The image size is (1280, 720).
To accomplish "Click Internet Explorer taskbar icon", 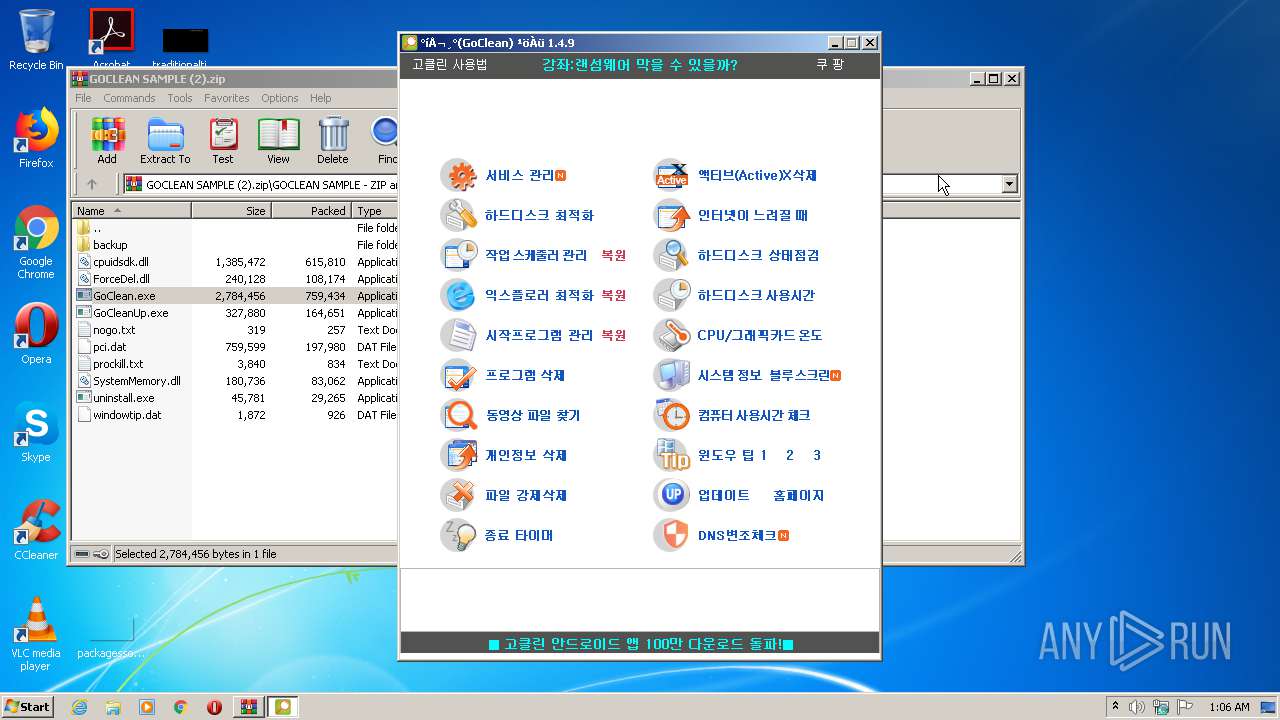I will [x=79, y=707].
